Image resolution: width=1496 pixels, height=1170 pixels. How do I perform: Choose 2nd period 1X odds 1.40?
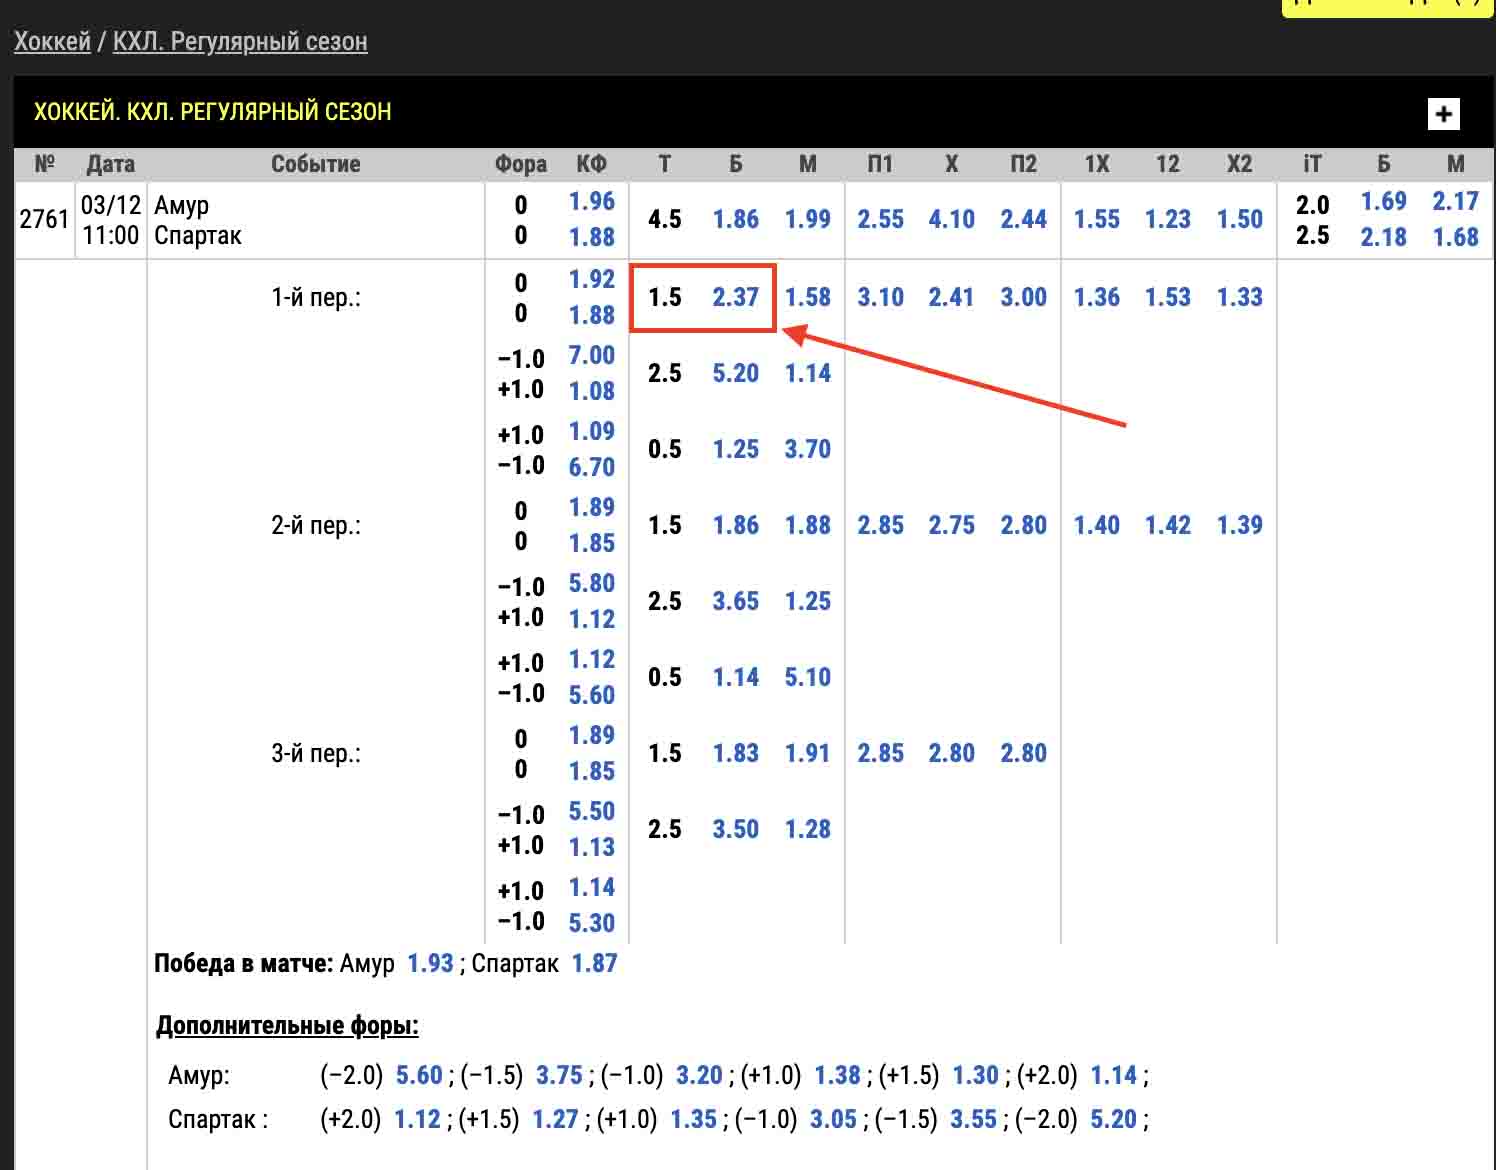click(x=1097, y=525)
